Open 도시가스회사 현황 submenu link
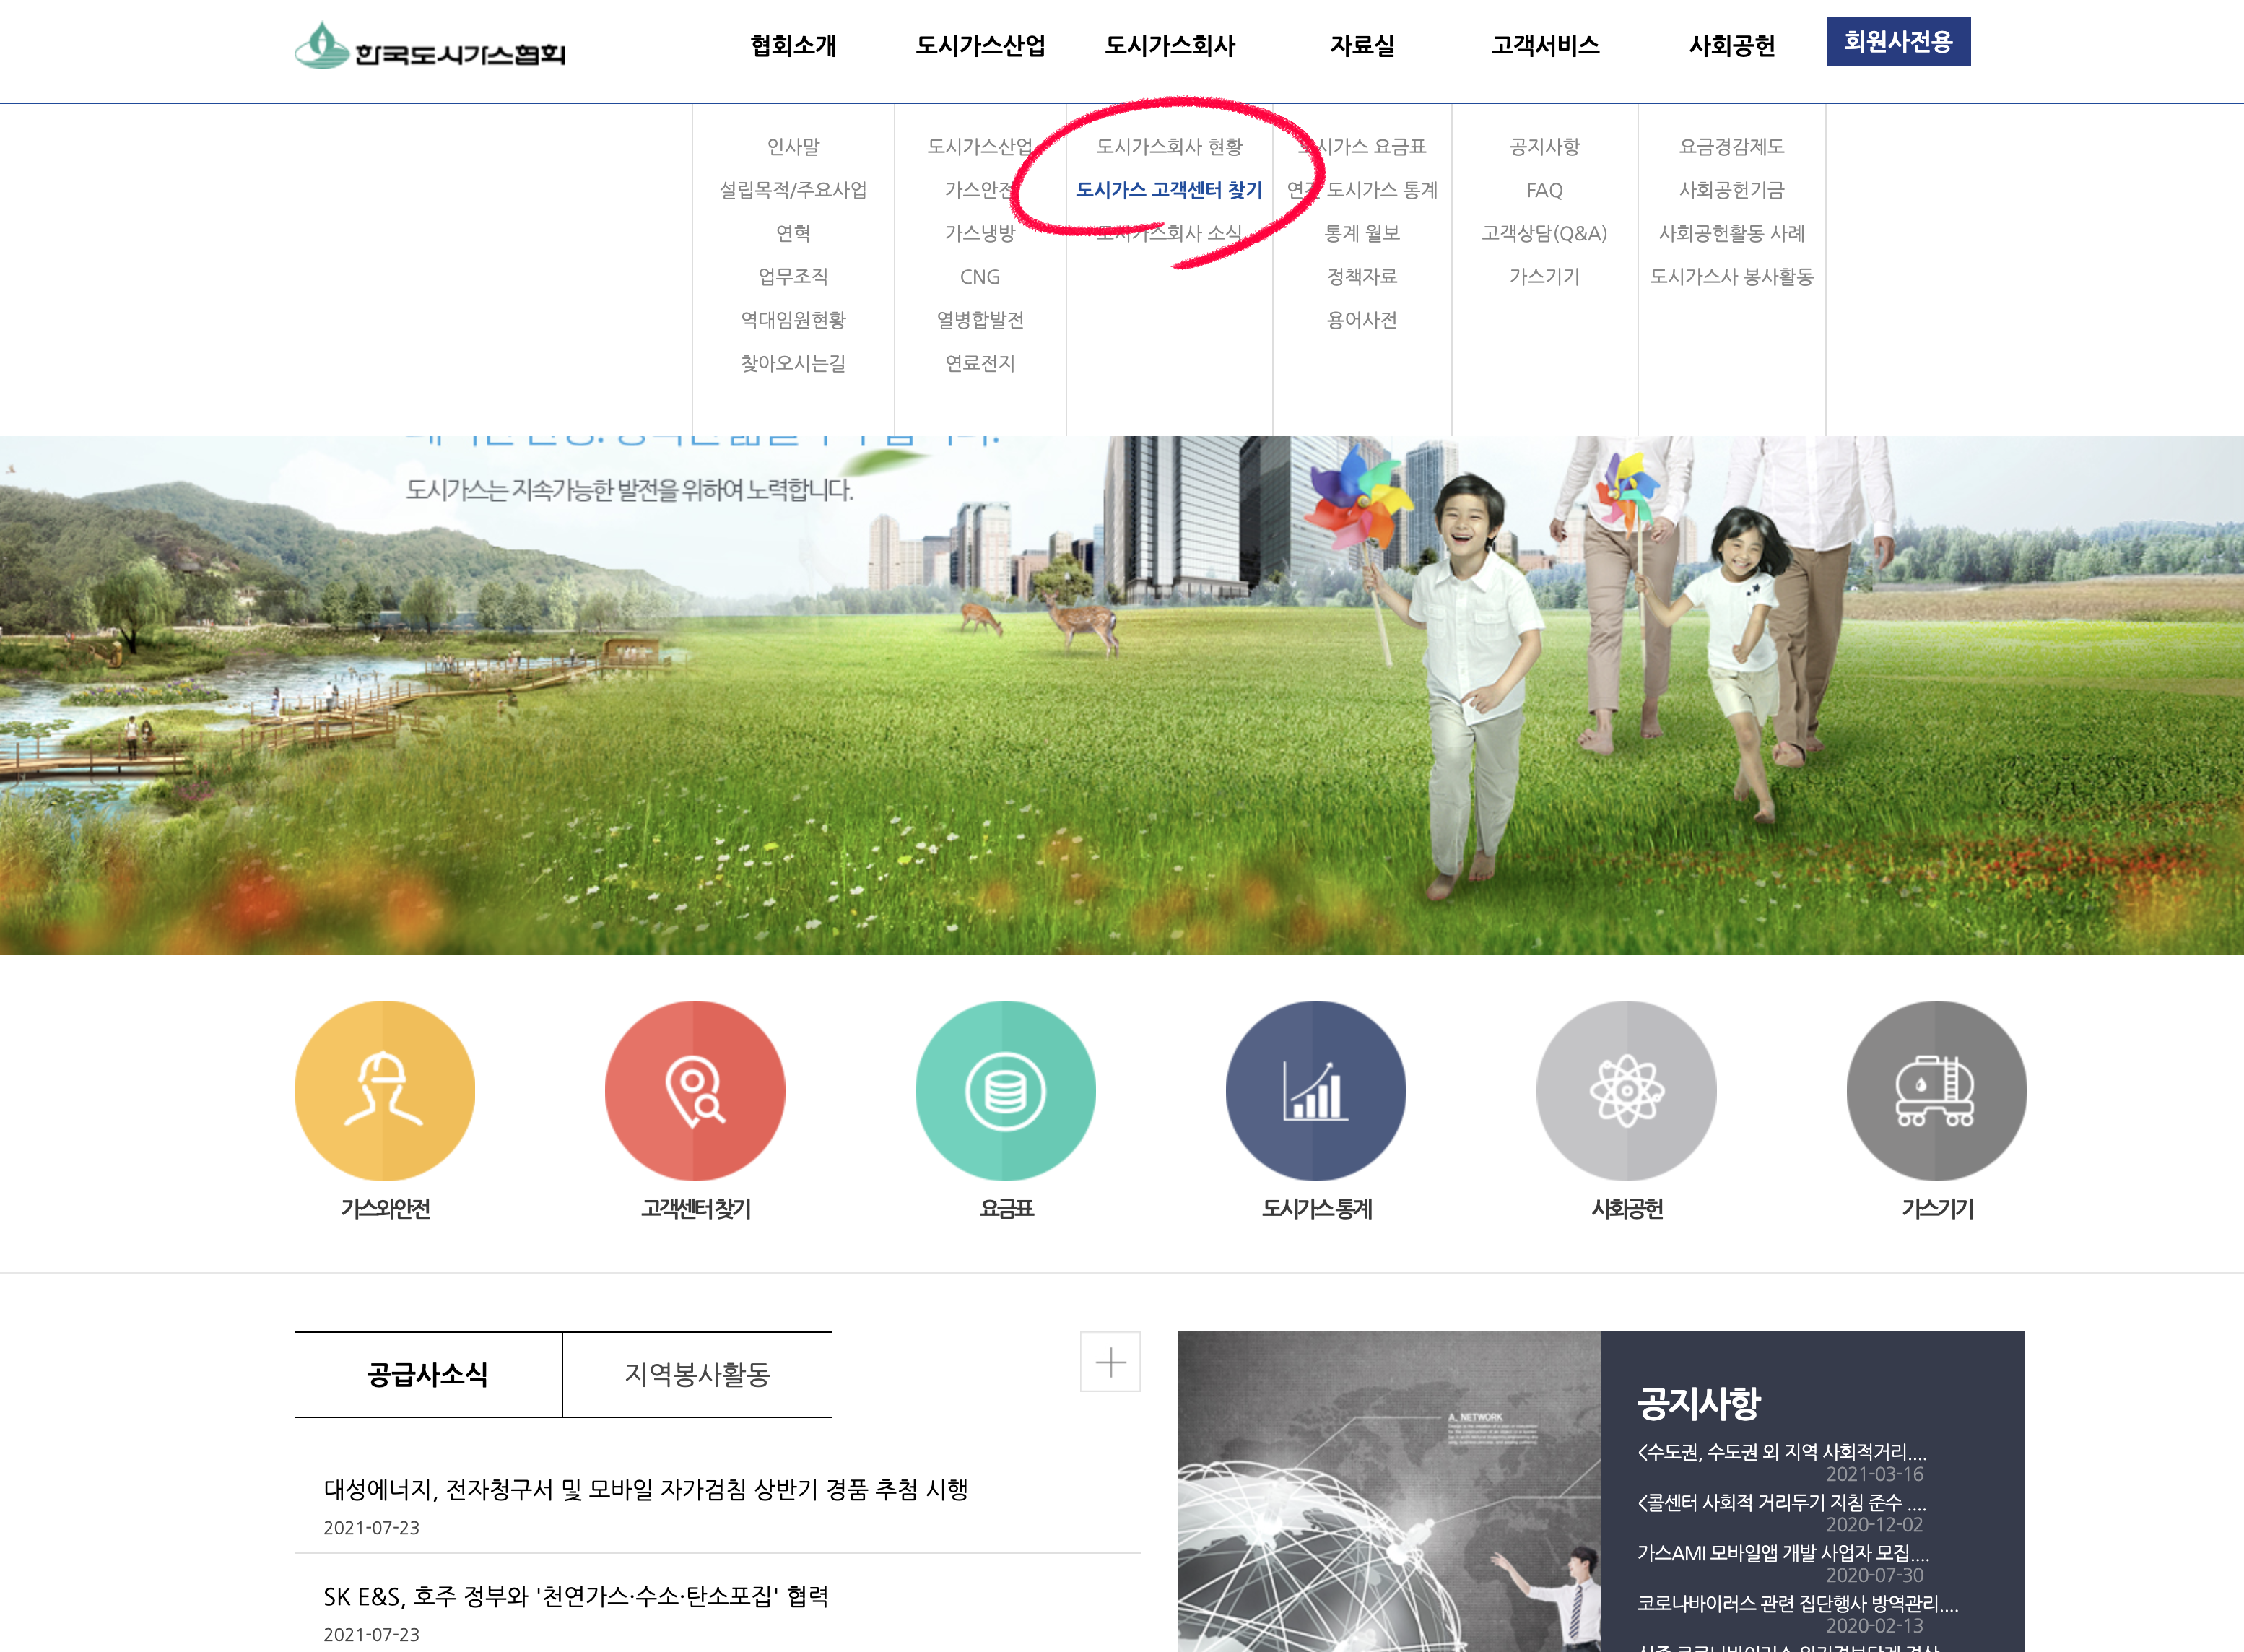 click(1168, 147)
